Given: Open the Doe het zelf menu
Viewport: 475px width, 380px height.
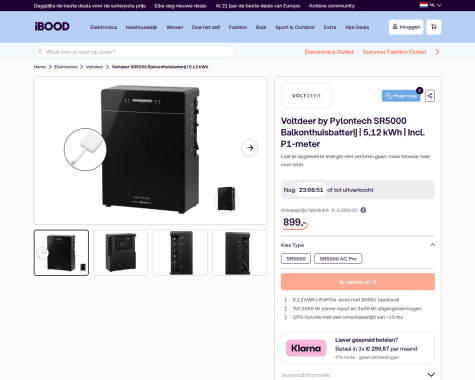Looking at the screenshot, I should tap(206, 27).
